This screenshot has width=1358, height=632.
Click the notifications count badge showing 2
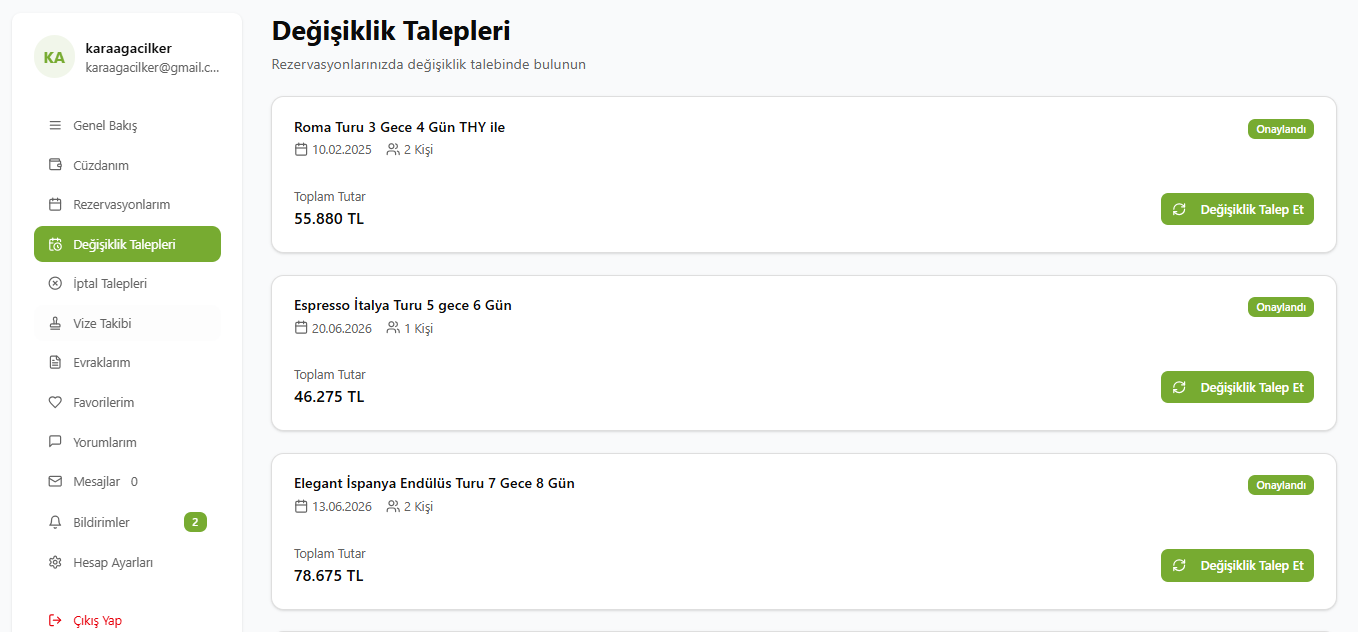pos(195,522)
